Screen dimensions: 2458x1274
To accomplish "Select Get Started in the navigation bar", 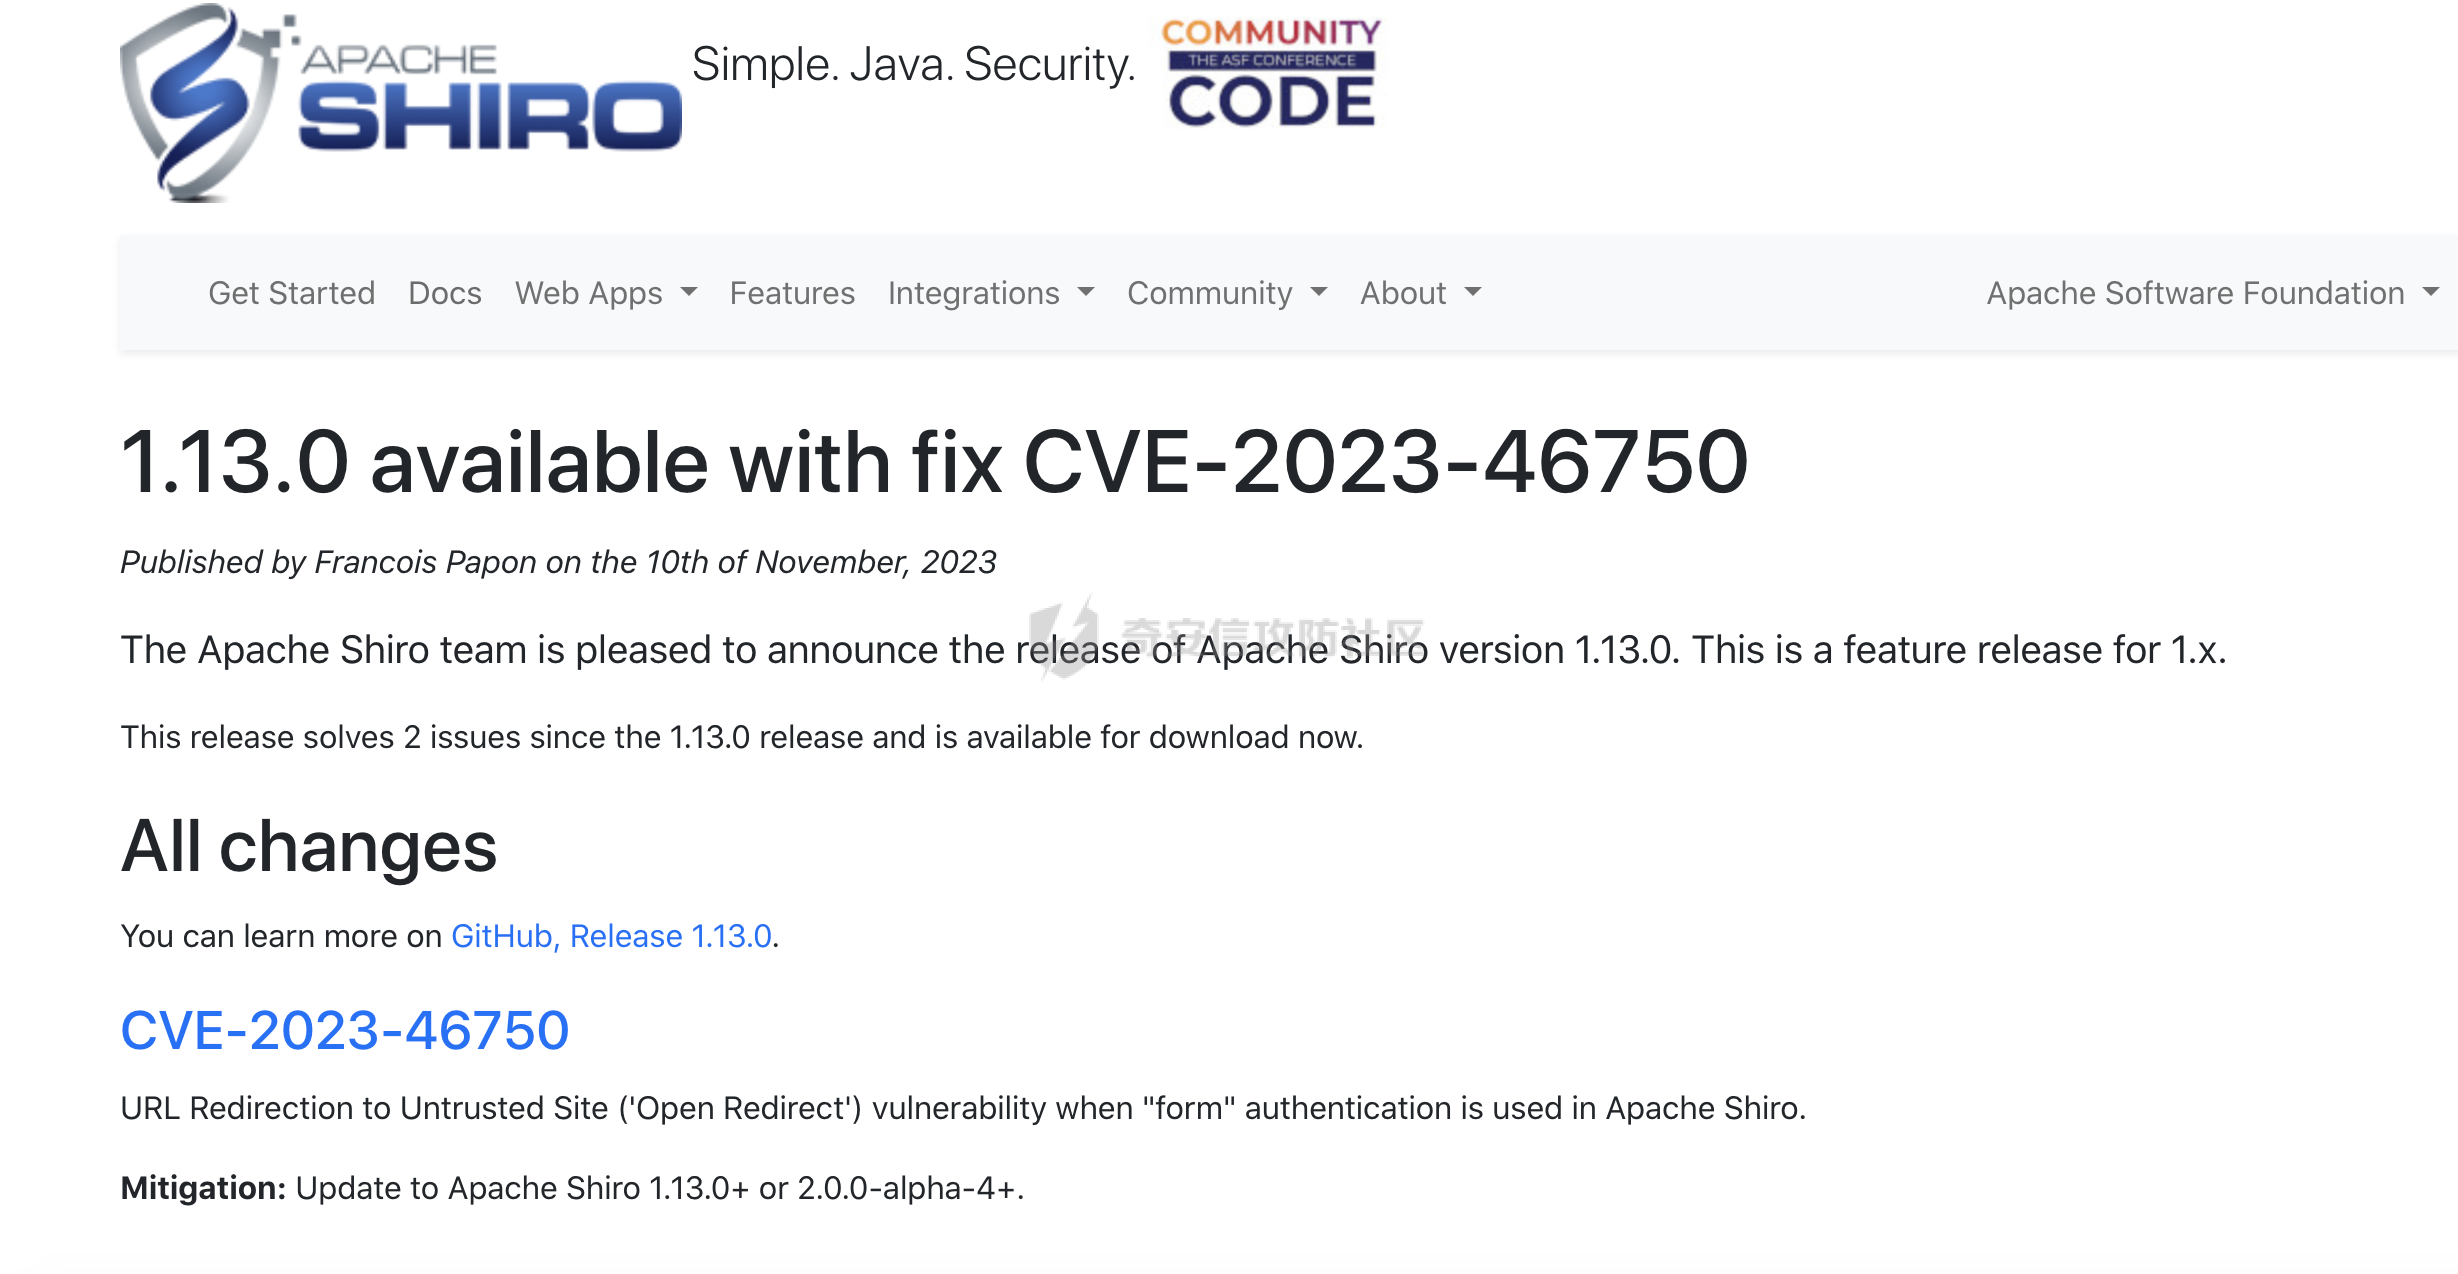I will (x=290, y=293).
